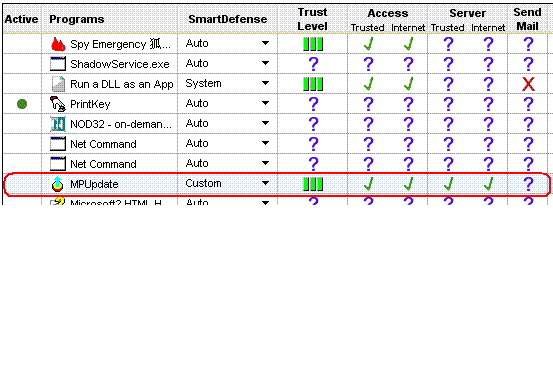Toggle Access Trusted permission for ShadowService.exe
The height and width of the screenshot is (384, 553).
(368, 64)
